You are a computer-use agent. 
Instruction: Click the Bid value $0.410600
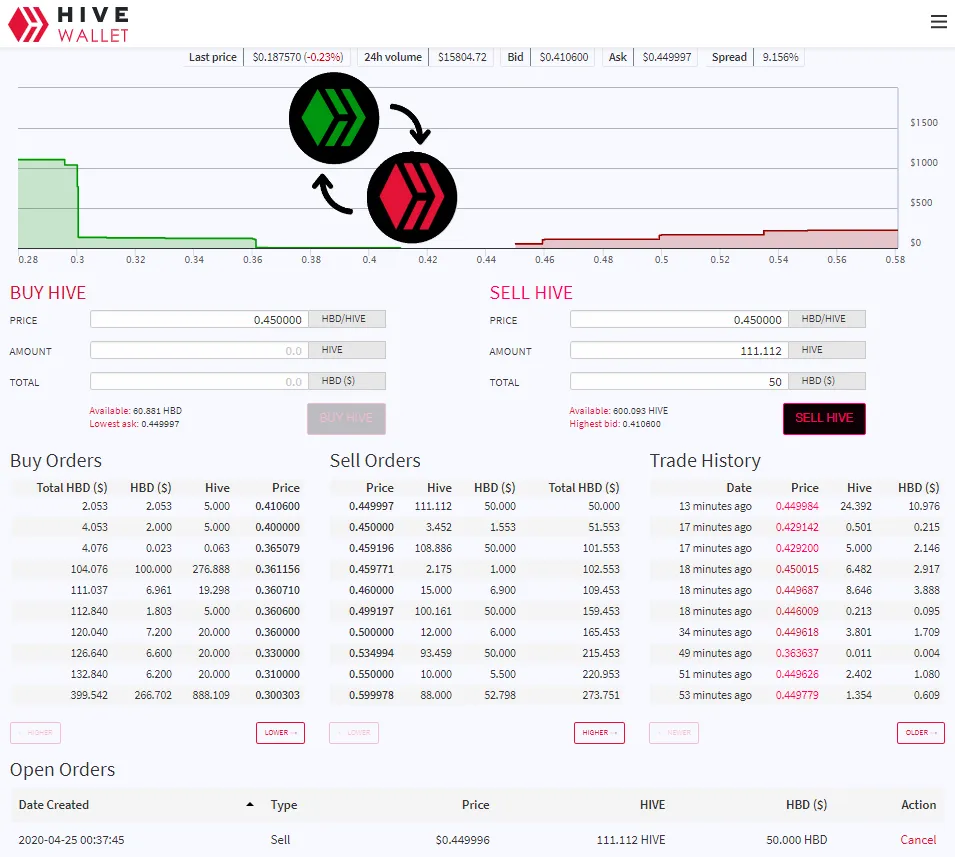point(563,57)
